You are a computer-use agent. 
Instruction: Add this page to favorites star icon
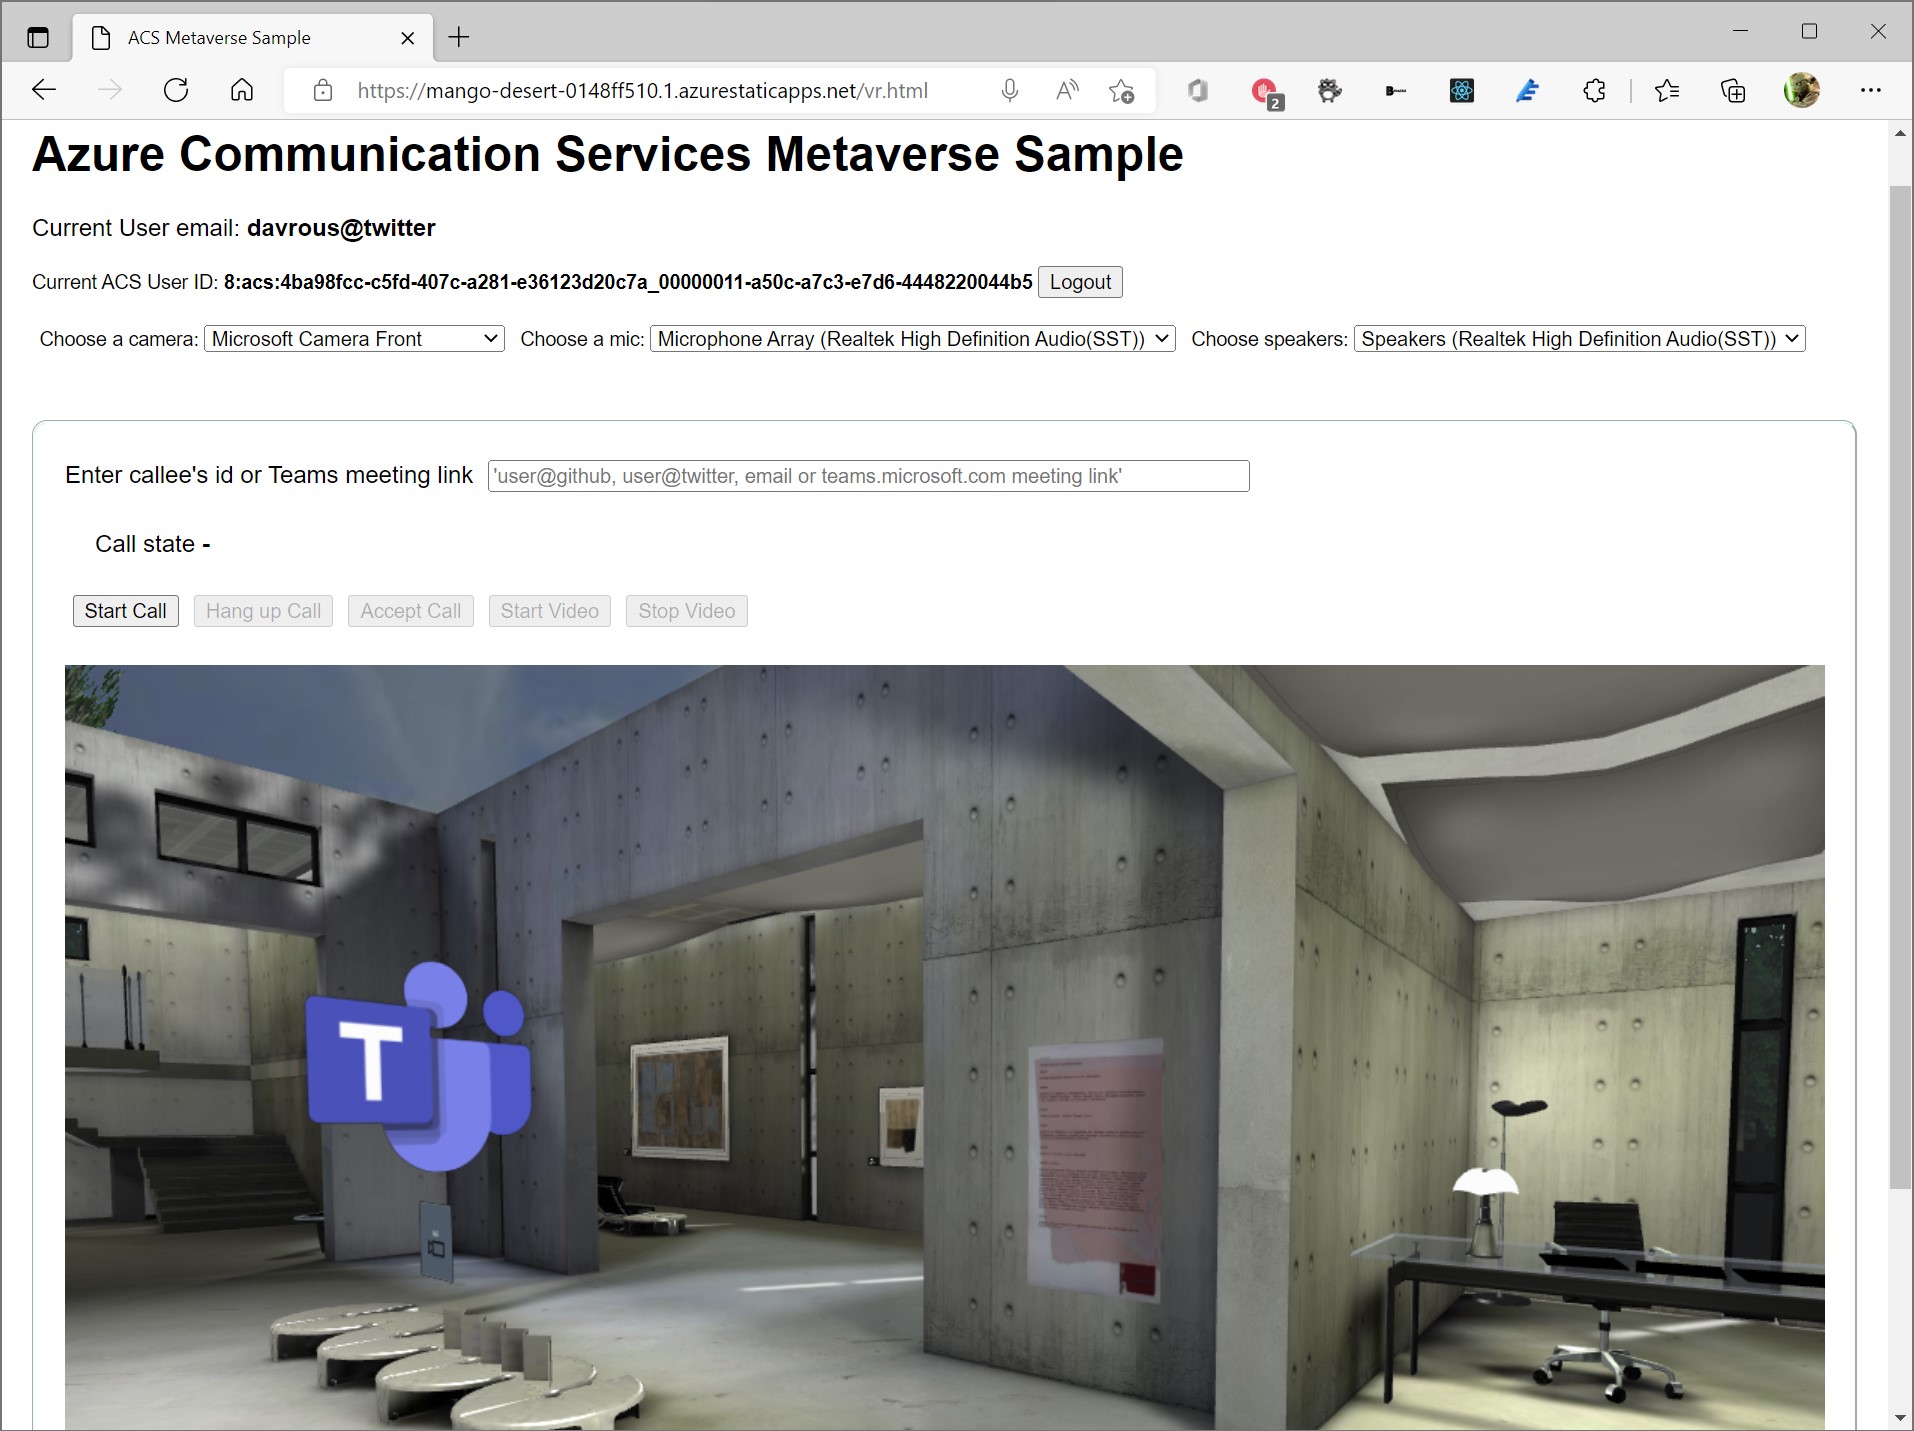pos(1122,91)
